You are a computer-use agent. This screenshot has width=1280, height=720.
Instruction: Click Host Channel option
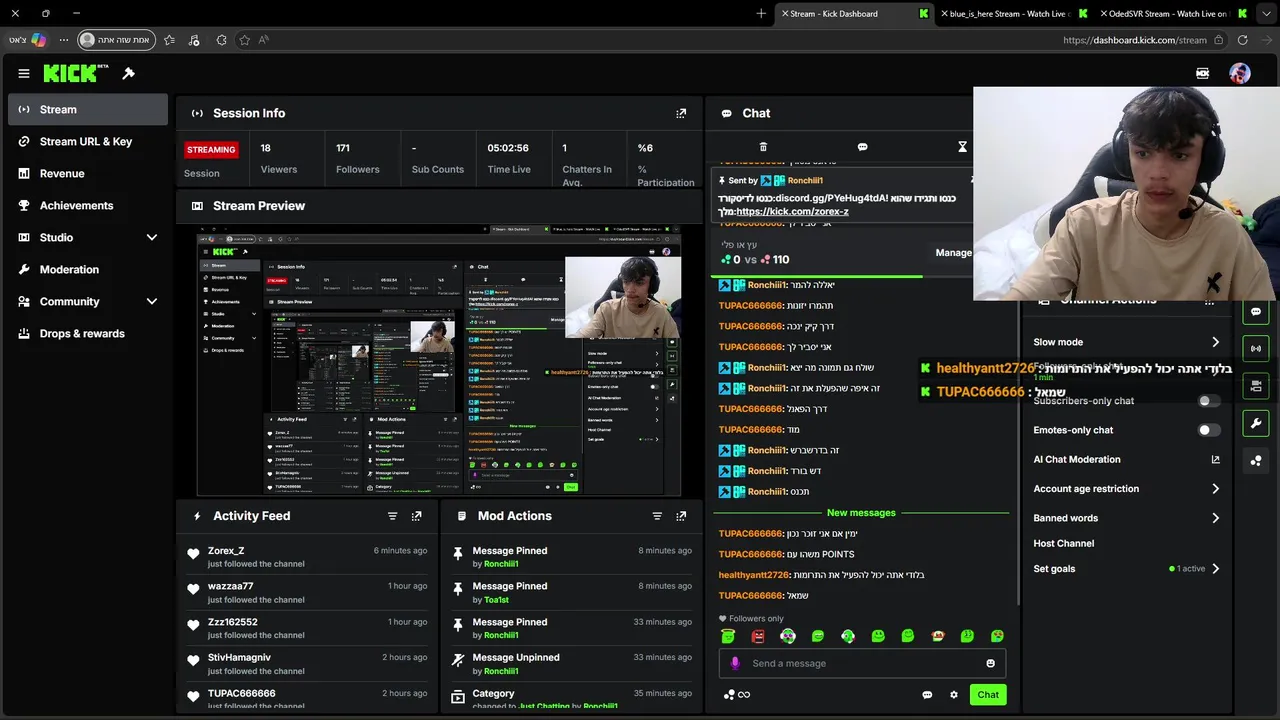pos(1063,544)
